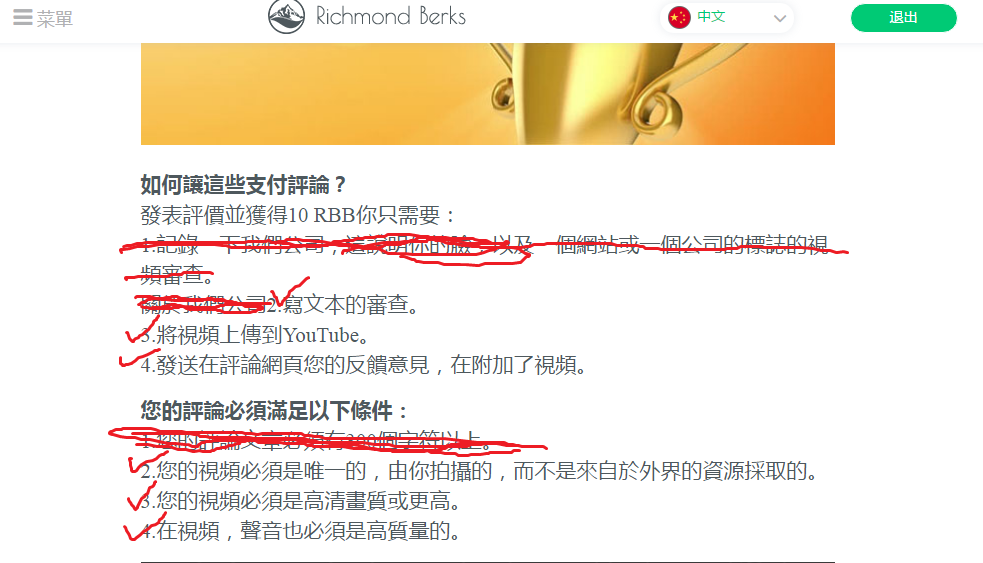
Task: Click the step about uploading to YouTube
Action: [x=254, y=335]
